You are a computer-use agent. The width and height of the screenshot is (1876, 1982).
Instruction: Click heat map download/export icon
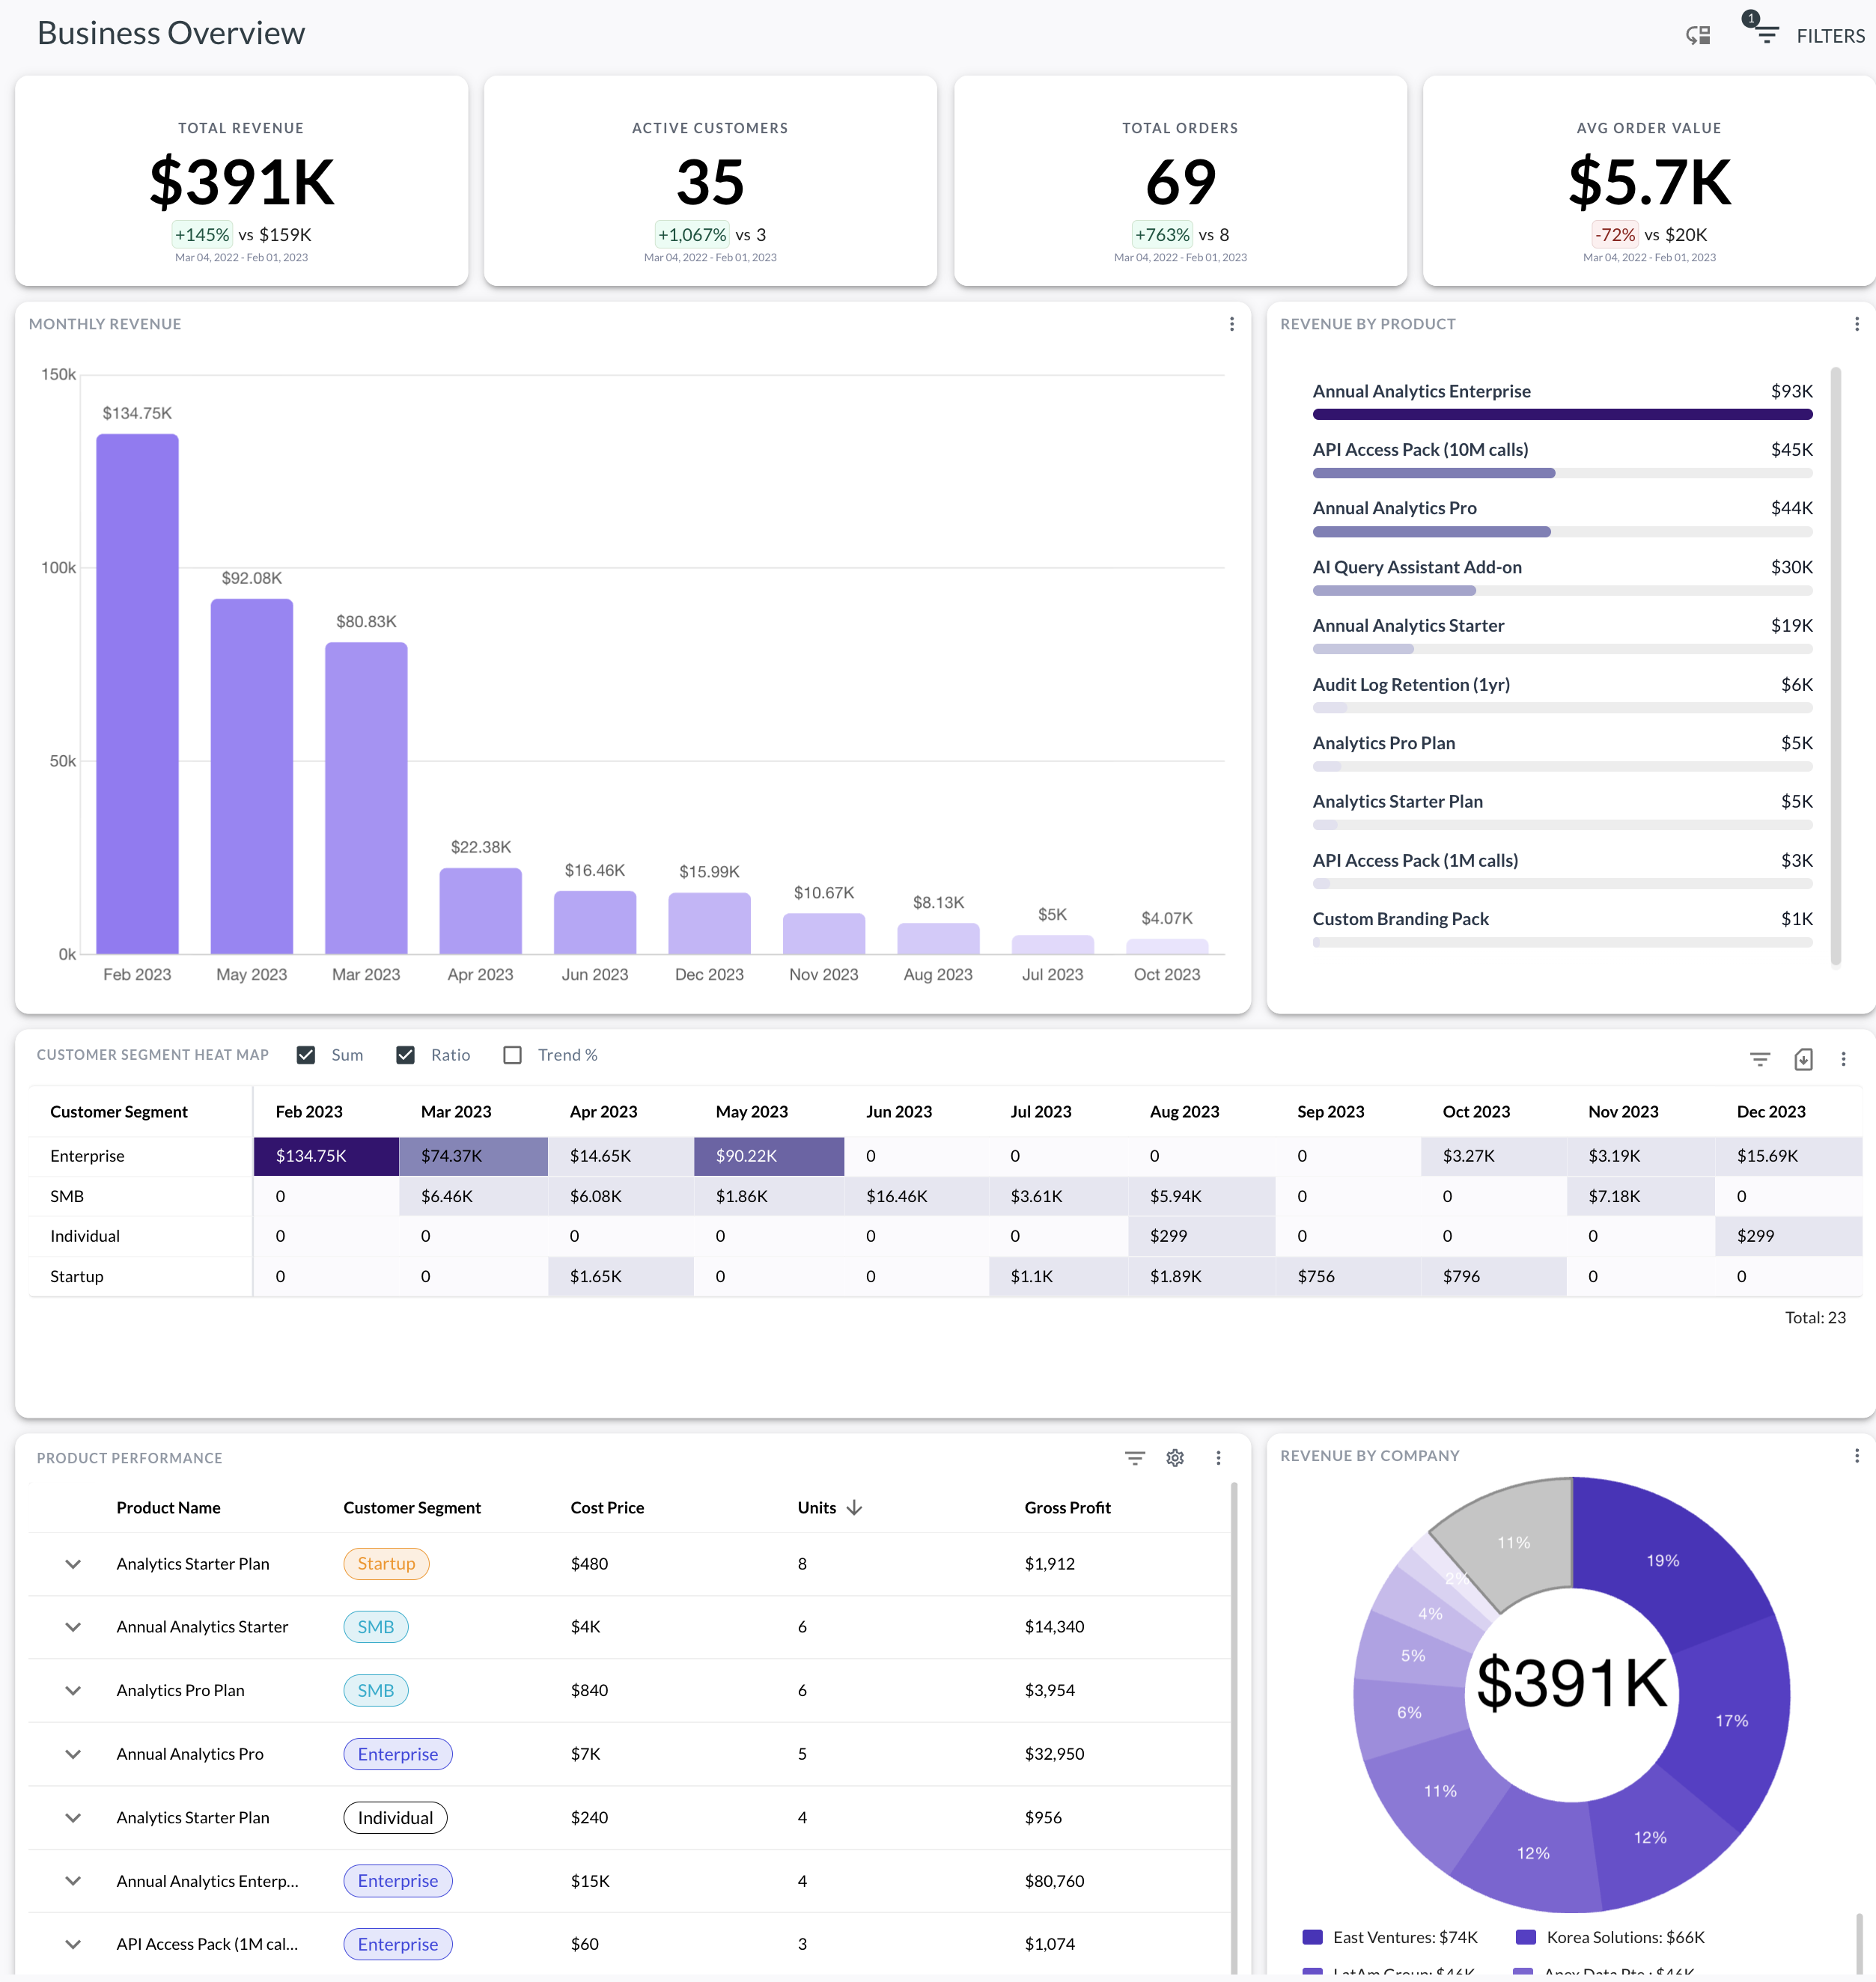point(1802,1058)
